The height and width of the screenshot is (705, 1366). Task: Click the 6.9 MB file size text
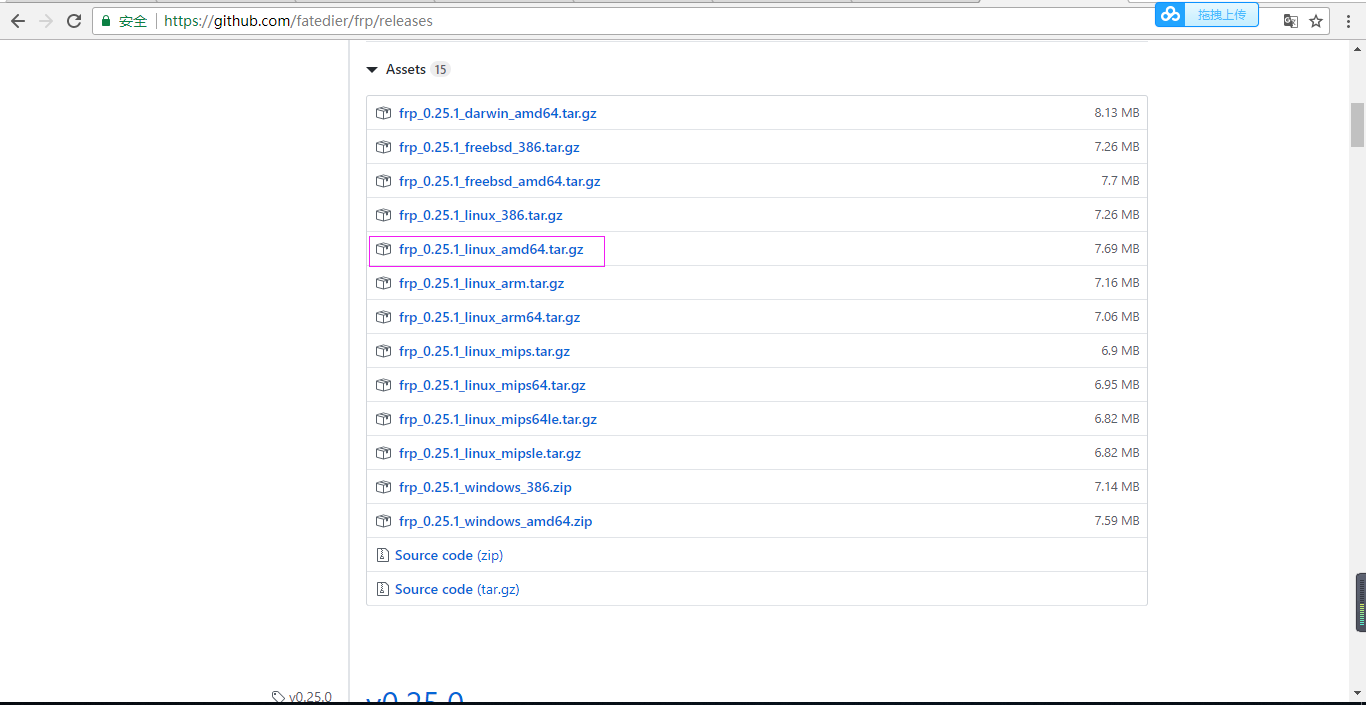pos(1120,351)
